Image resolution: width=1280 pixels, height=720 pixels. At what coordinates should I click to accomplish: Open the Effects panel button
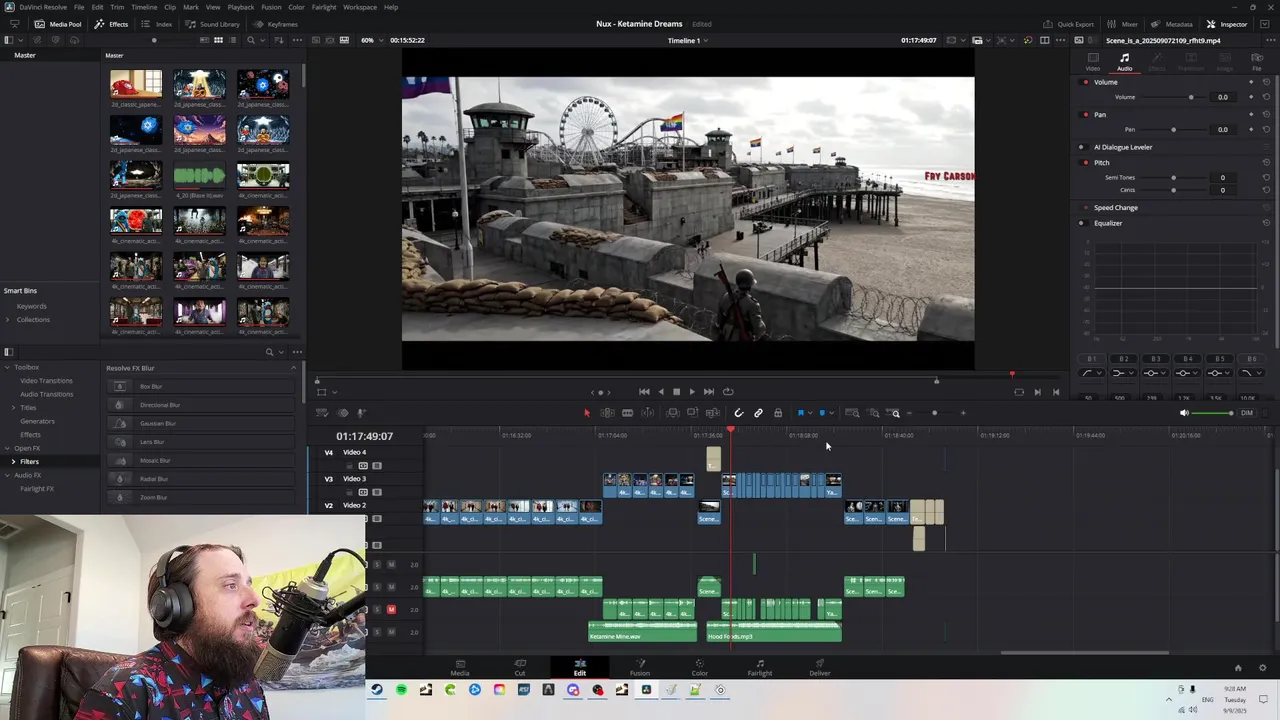(111, 24)
